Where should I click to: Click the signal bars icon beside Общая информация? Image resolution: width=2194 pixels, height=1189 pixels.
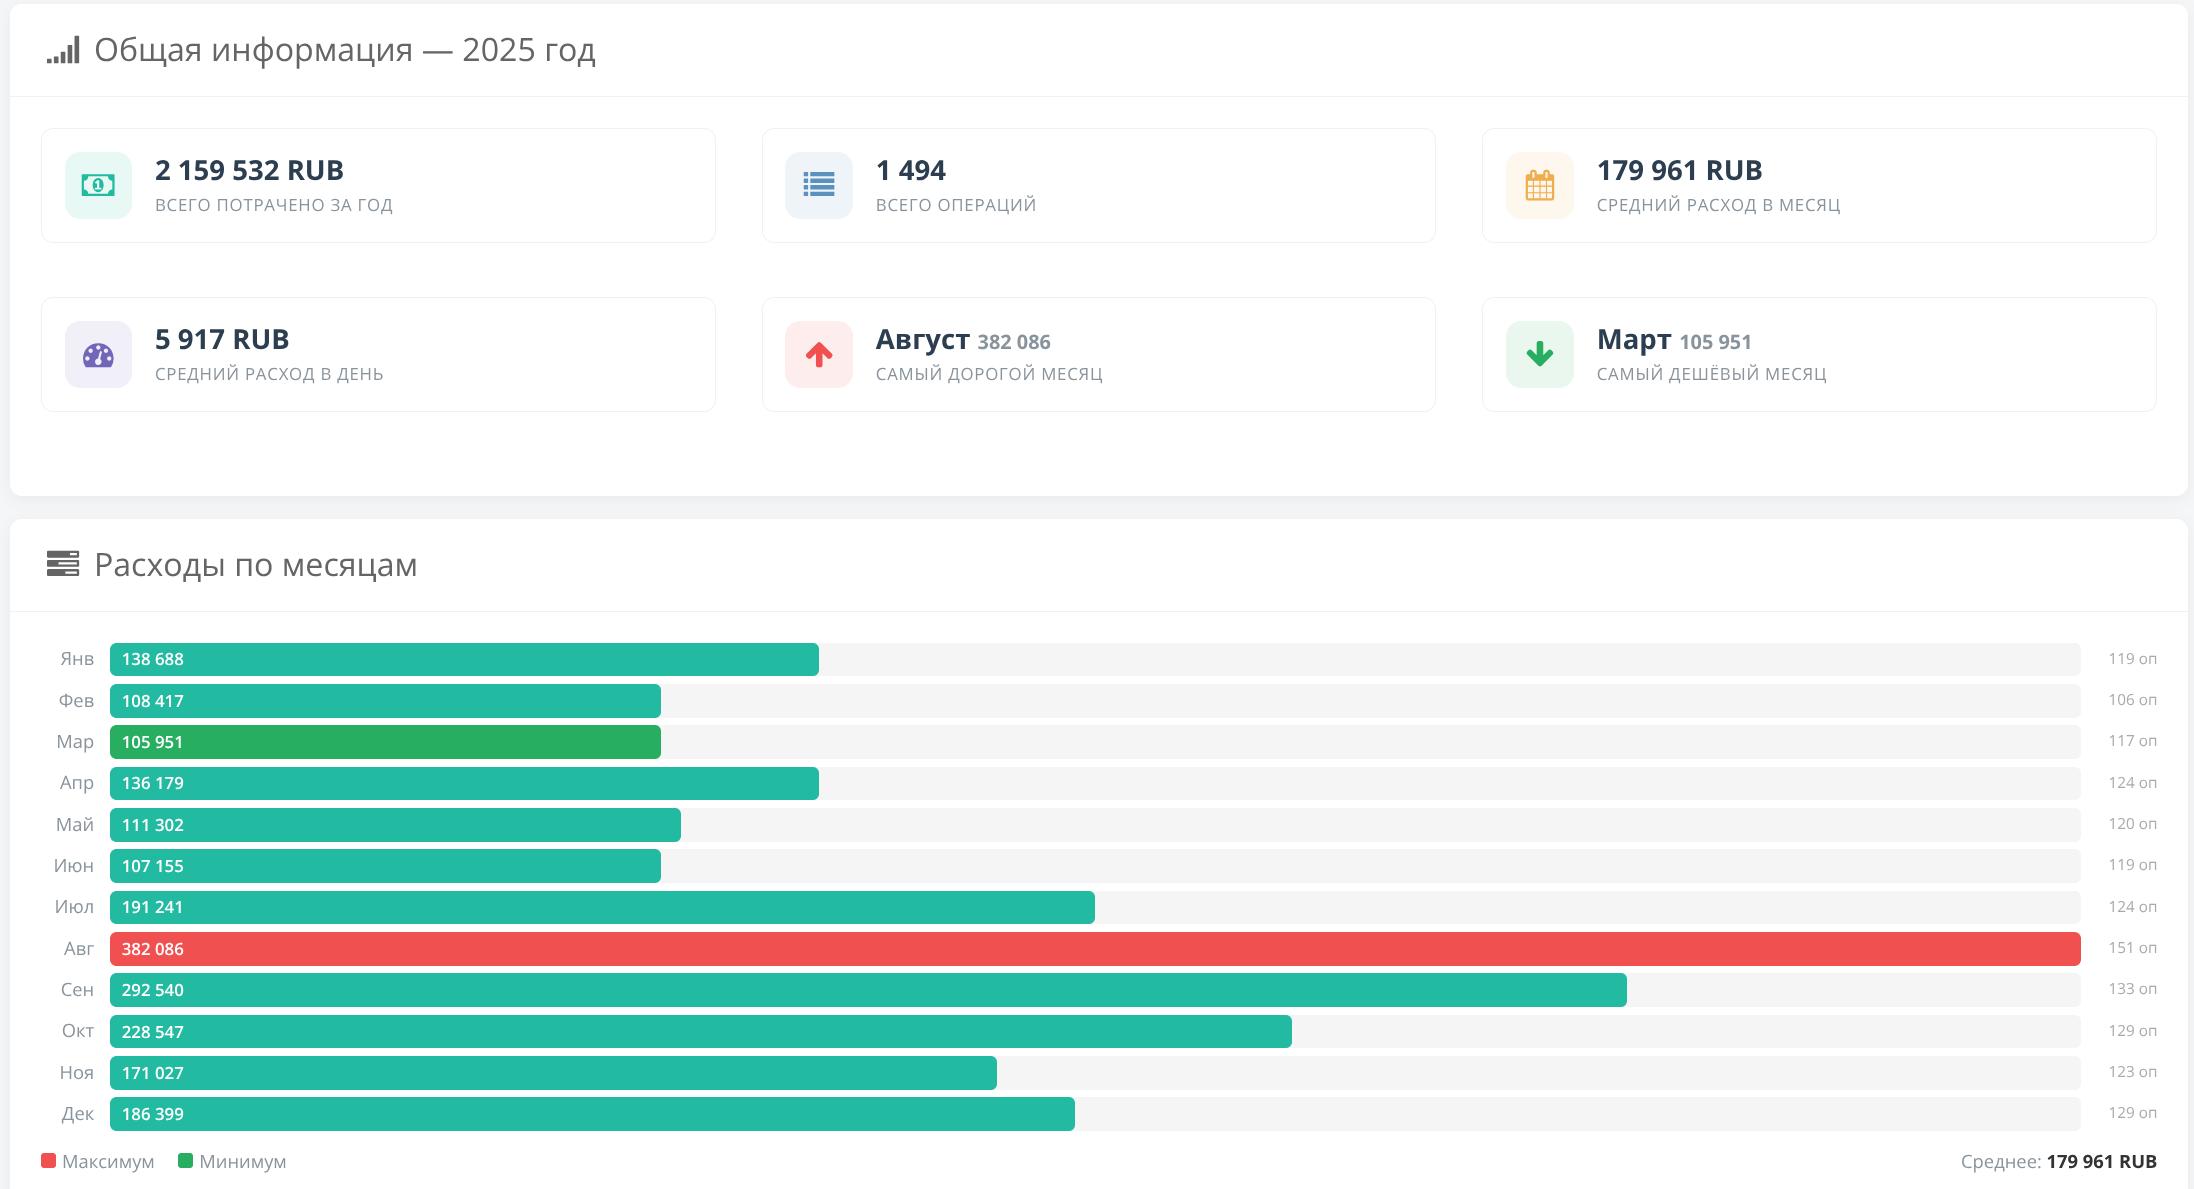(63, 51)
